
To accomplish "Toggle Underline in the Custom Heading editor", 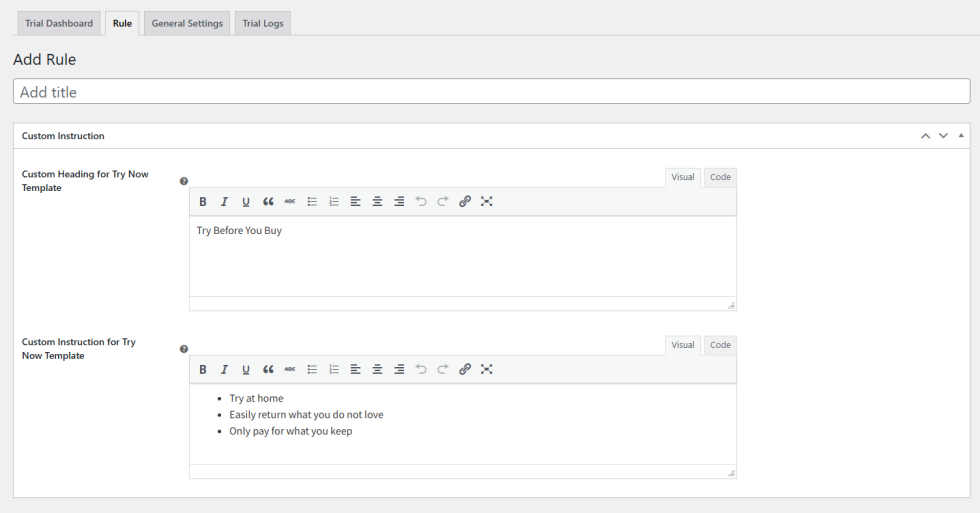I will tap(246, 201).
